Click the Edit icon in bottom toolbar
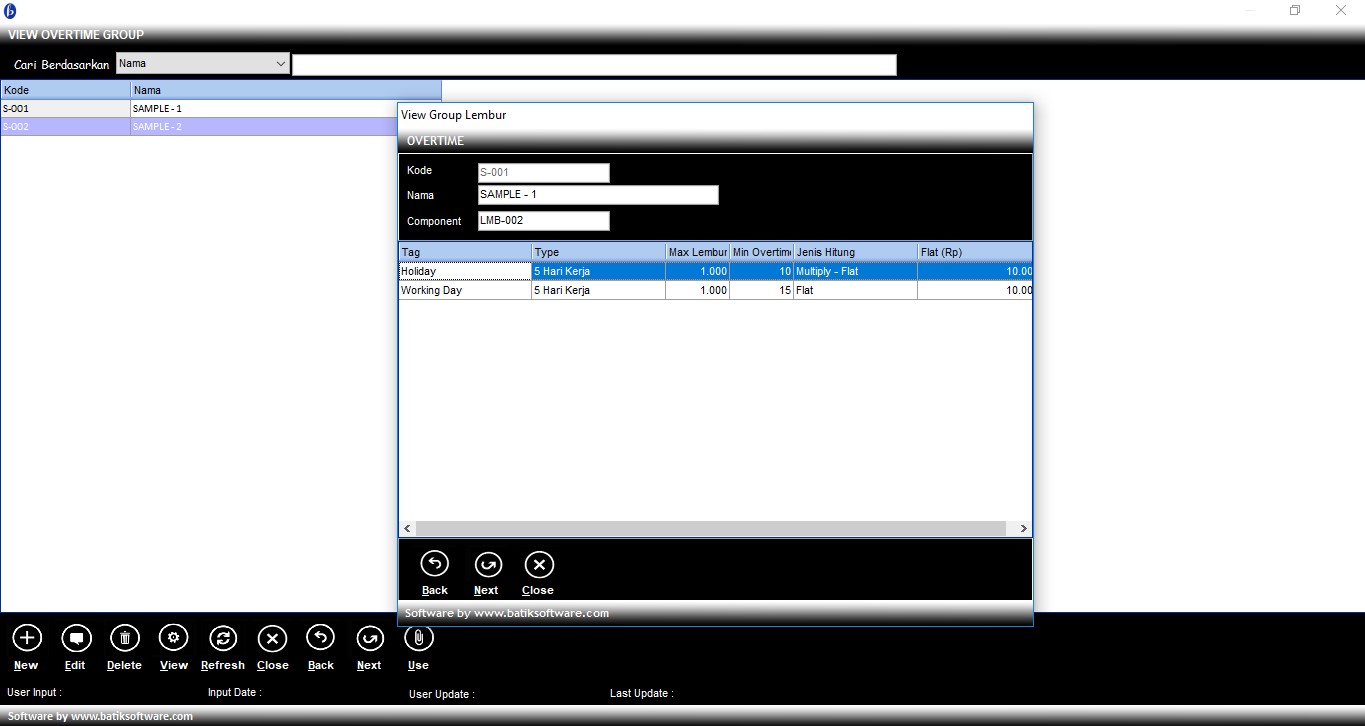 pyautogui.click(x=75, y=638)
